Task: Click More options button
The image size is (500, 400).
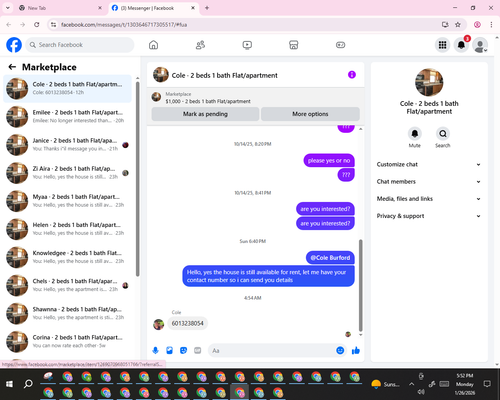Action: (x=310, y=114)
